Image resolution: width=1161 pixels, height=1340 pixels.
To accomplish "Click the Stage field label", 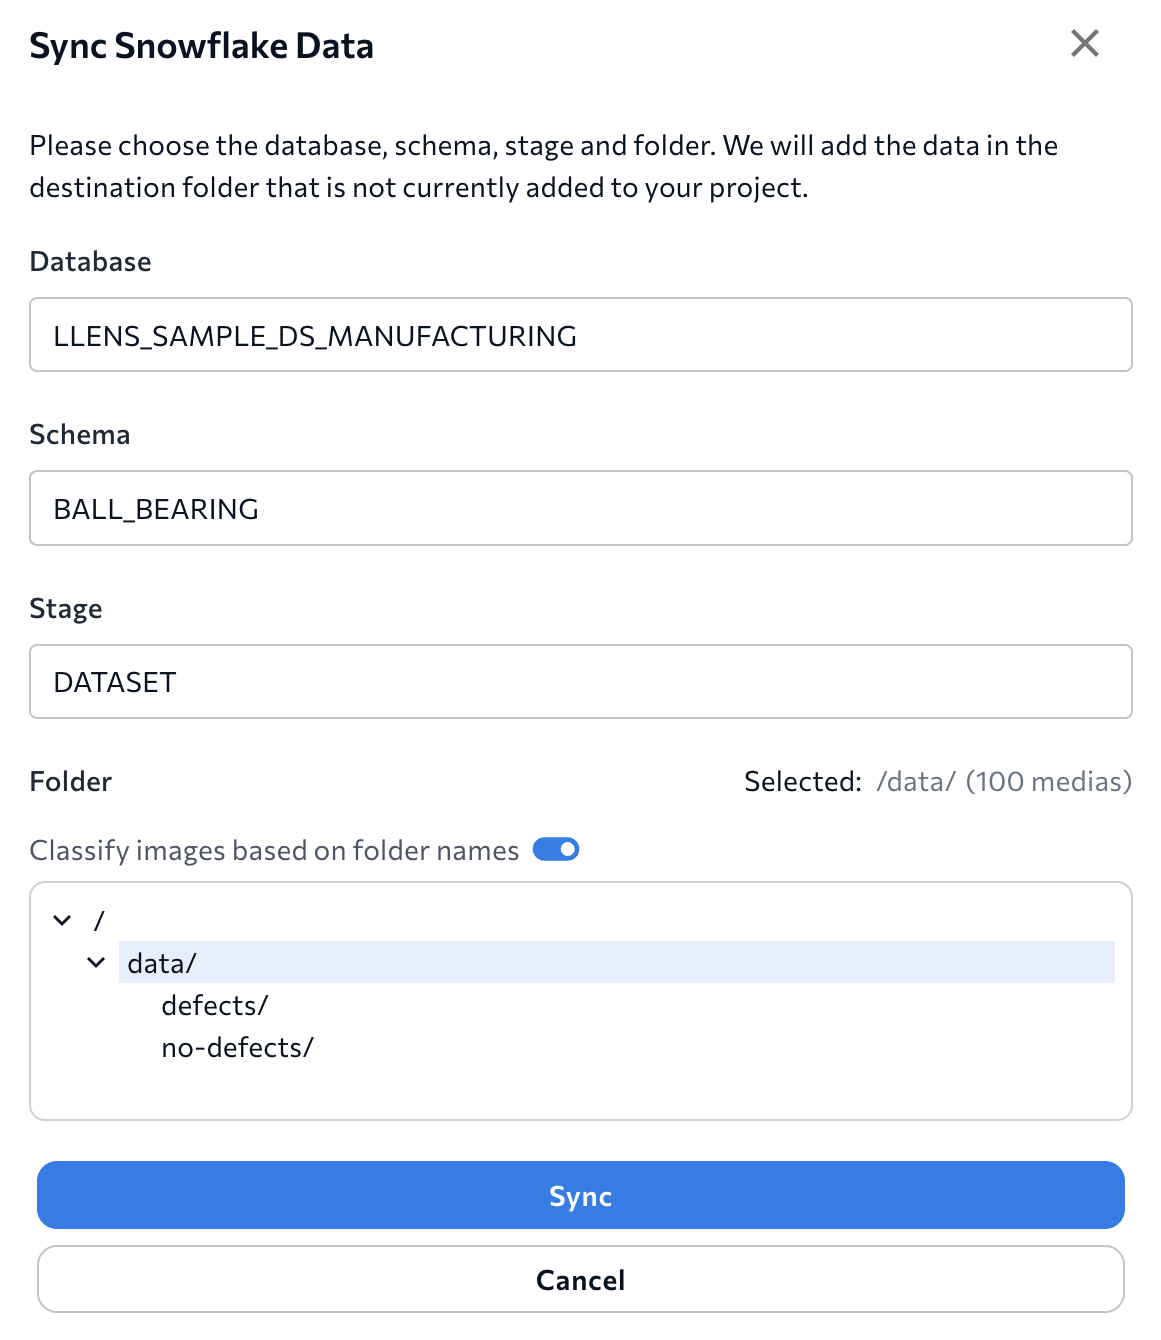I will point(65,608).
